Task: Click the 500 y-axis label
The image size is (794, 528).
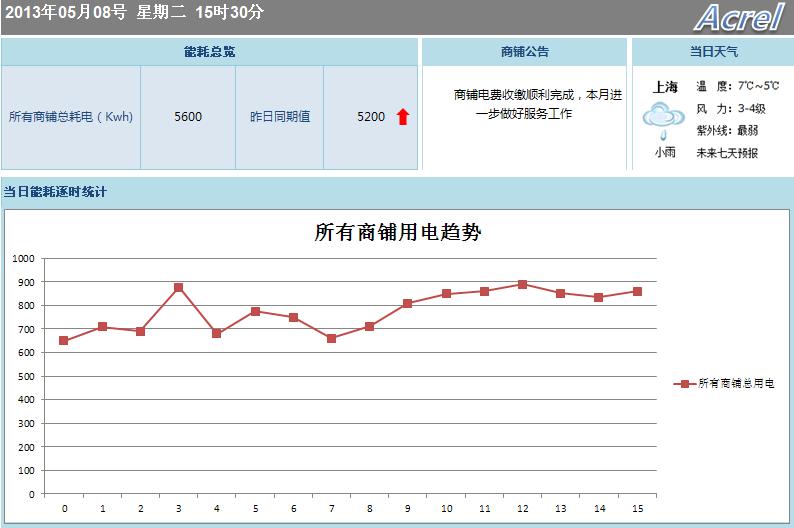Action: pos(26,377)
